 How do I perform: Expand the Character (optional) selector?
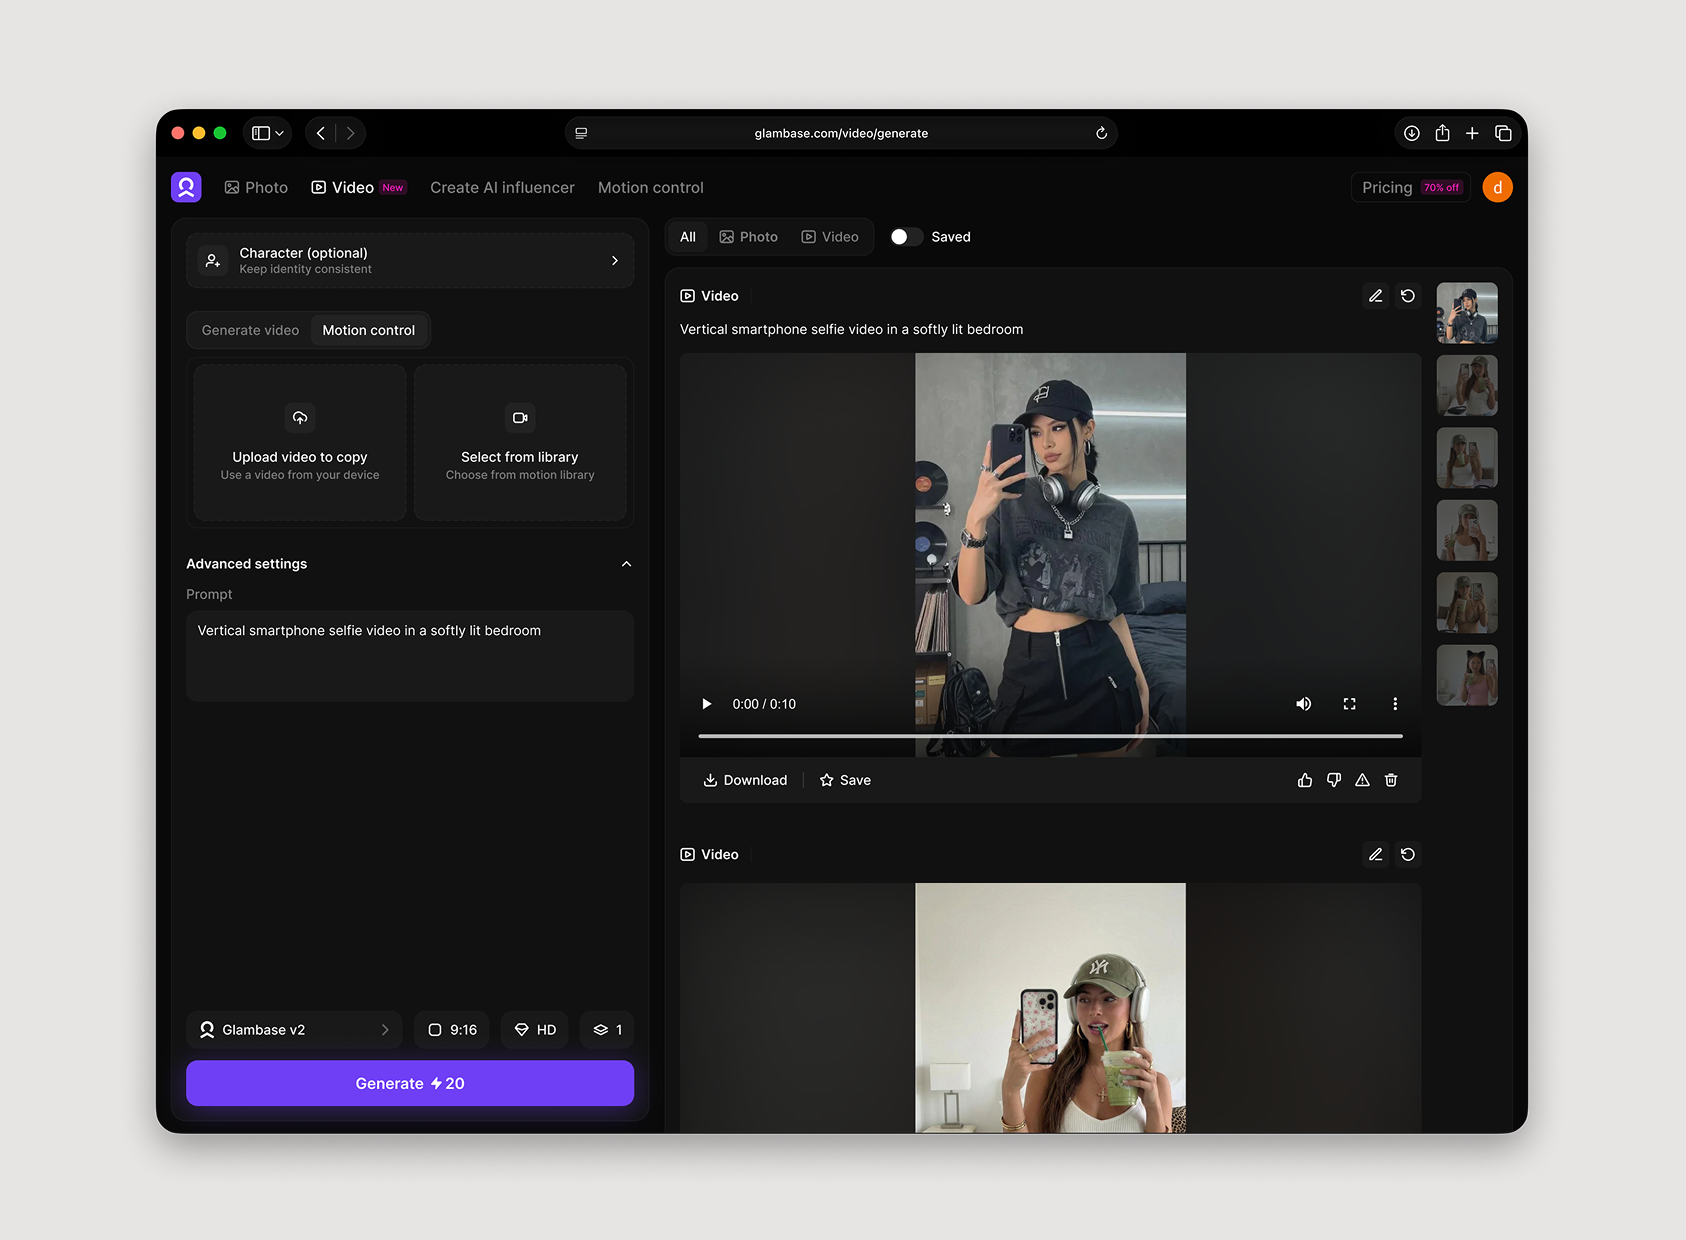(410, 260)
